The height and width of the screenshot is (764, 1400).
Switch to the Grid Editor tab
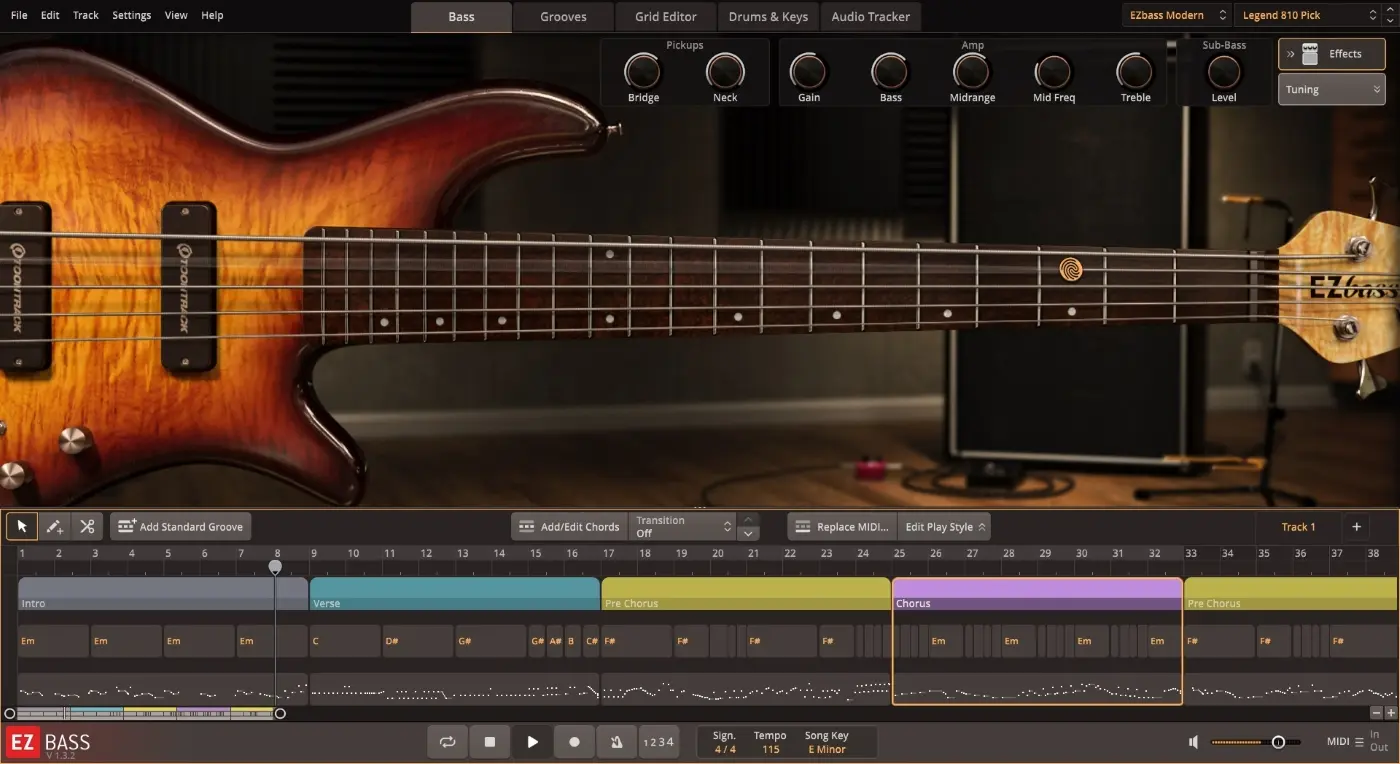tap(665, 17)
